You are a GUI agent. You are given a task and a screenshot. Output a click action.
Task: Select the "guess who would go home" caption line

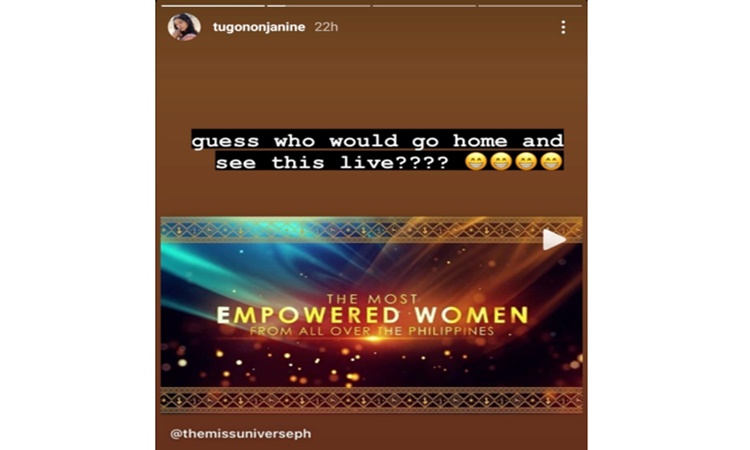377,141
